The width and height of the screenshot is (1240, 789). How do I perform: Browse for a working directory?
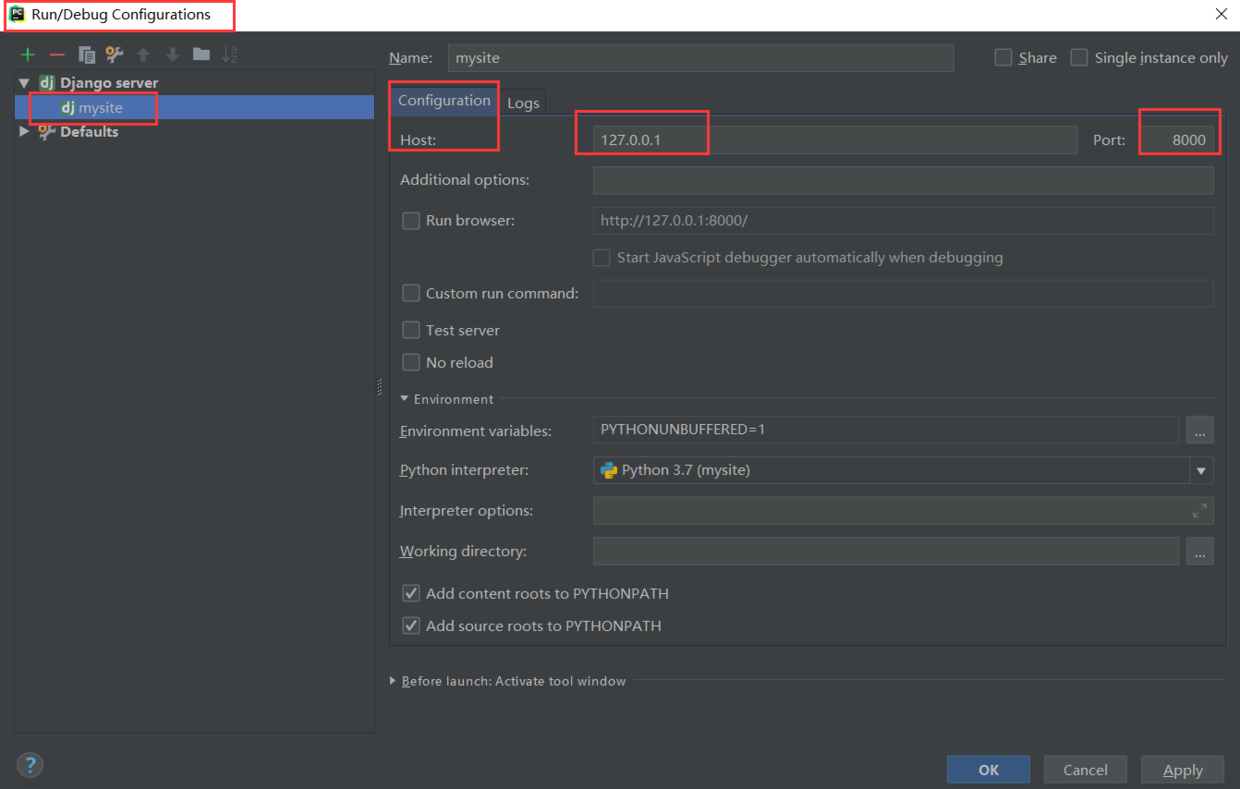coord(1199,551)
